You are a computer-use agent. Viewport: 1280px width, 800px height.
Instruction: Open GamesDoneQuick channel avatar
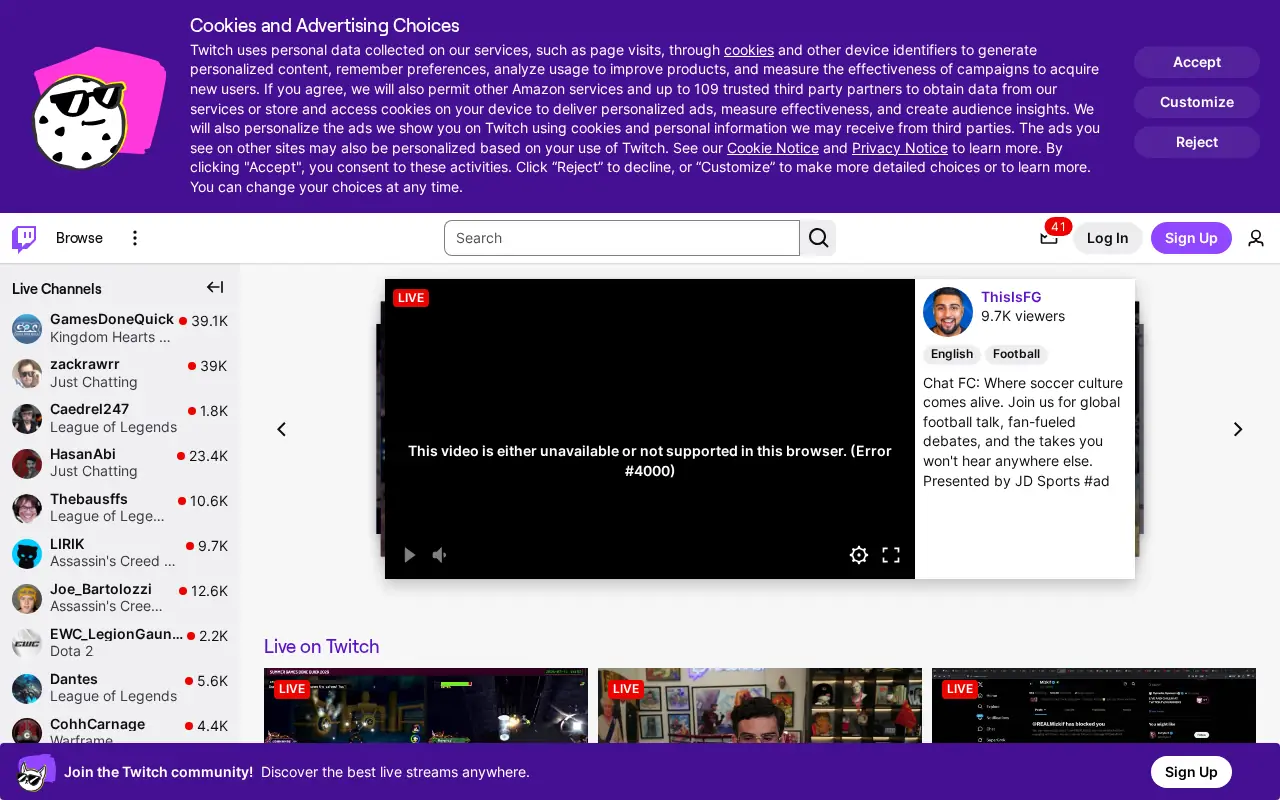pos(27,329)
